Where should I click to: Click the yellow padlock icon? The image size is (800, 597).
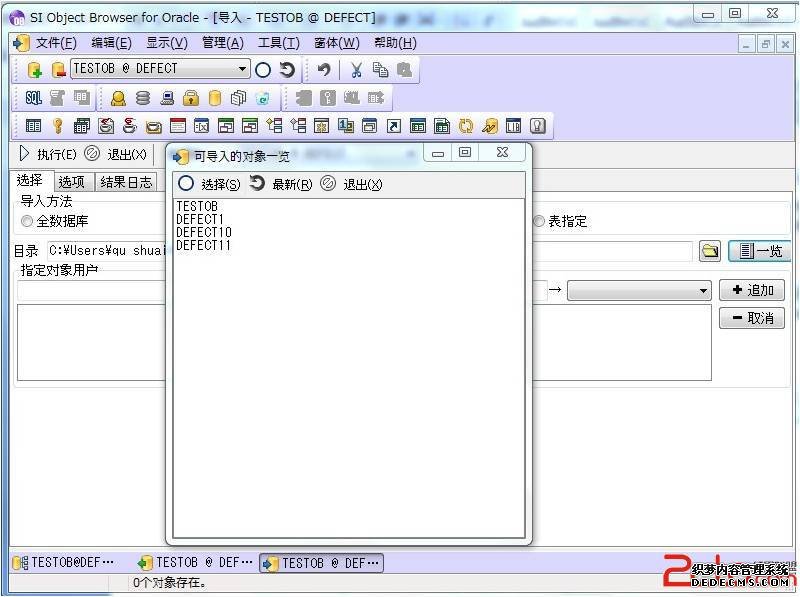(x=190, y=98)
